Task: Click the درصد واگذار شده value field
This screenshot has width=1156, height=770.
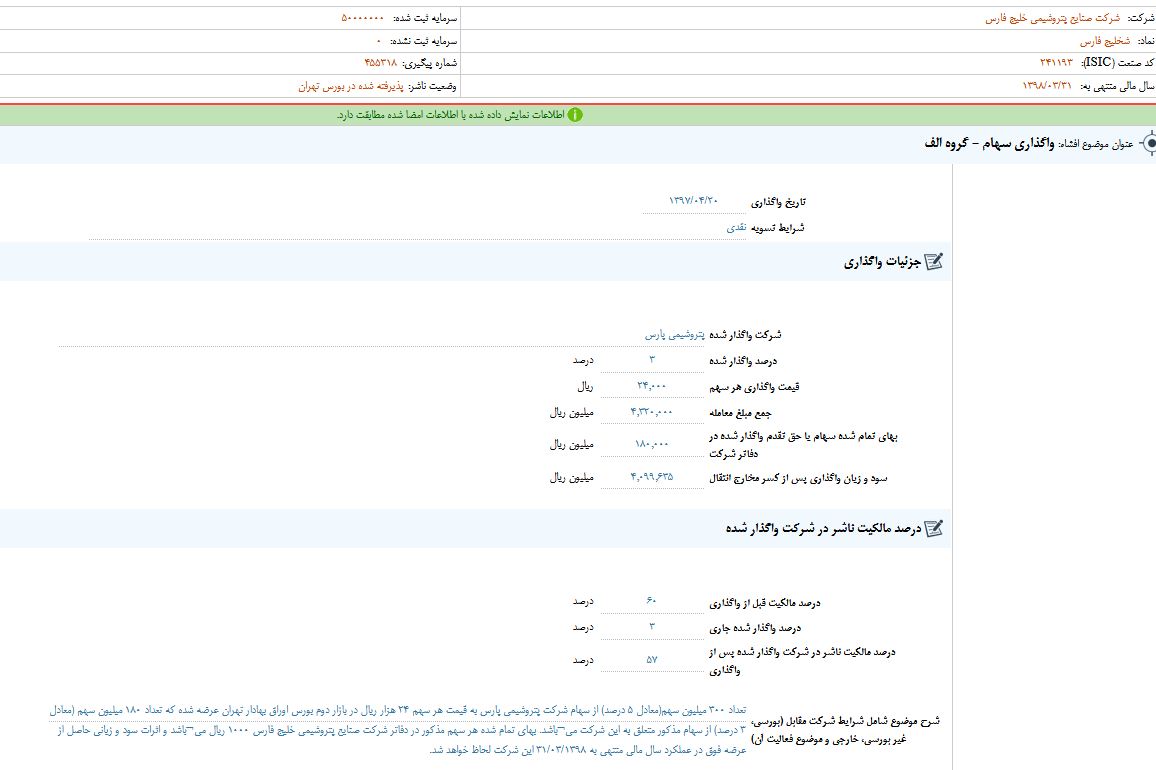Action: pos(652,360)
